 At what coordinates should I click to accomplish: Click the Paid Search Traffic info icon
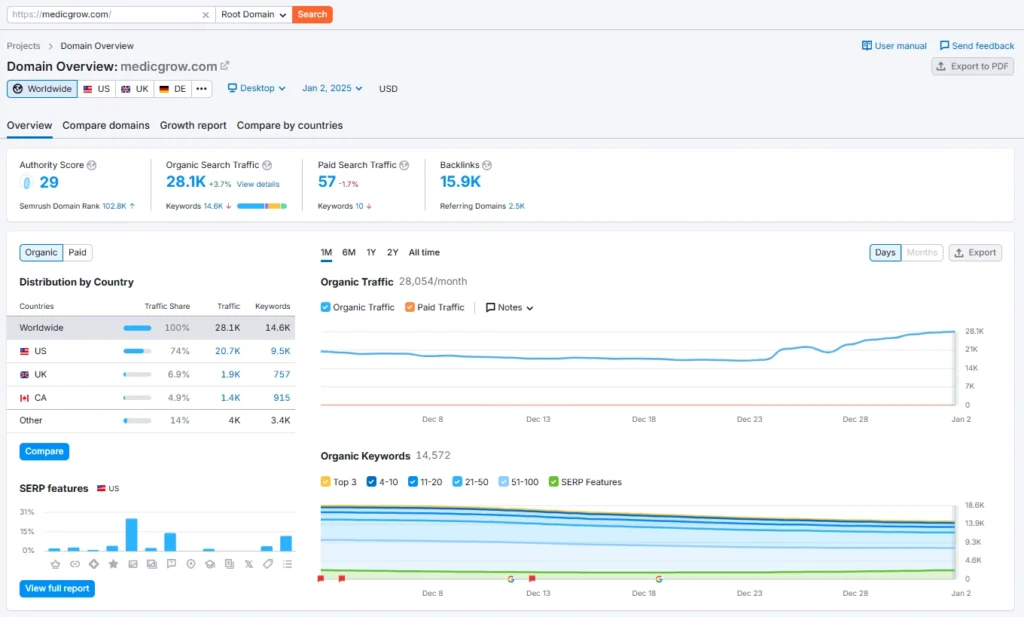pyautogui.click(x=404, y=165)
